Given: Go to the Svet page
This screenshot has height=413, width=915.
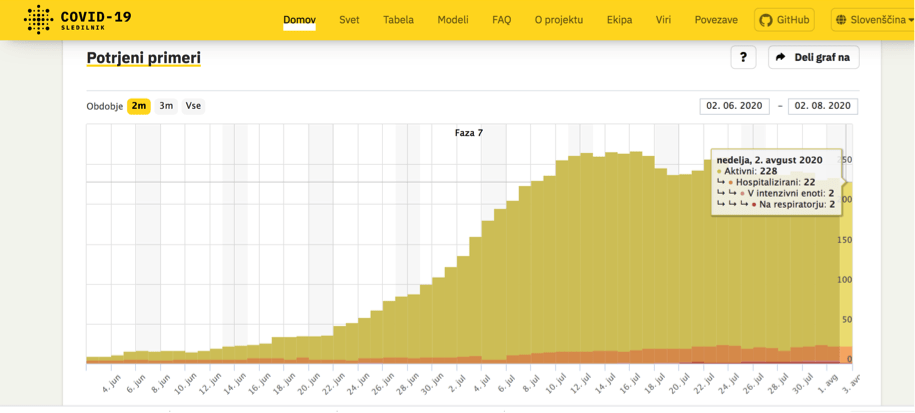Looking at the screenshot, I should pyautogui.click(x=349, y=20).
